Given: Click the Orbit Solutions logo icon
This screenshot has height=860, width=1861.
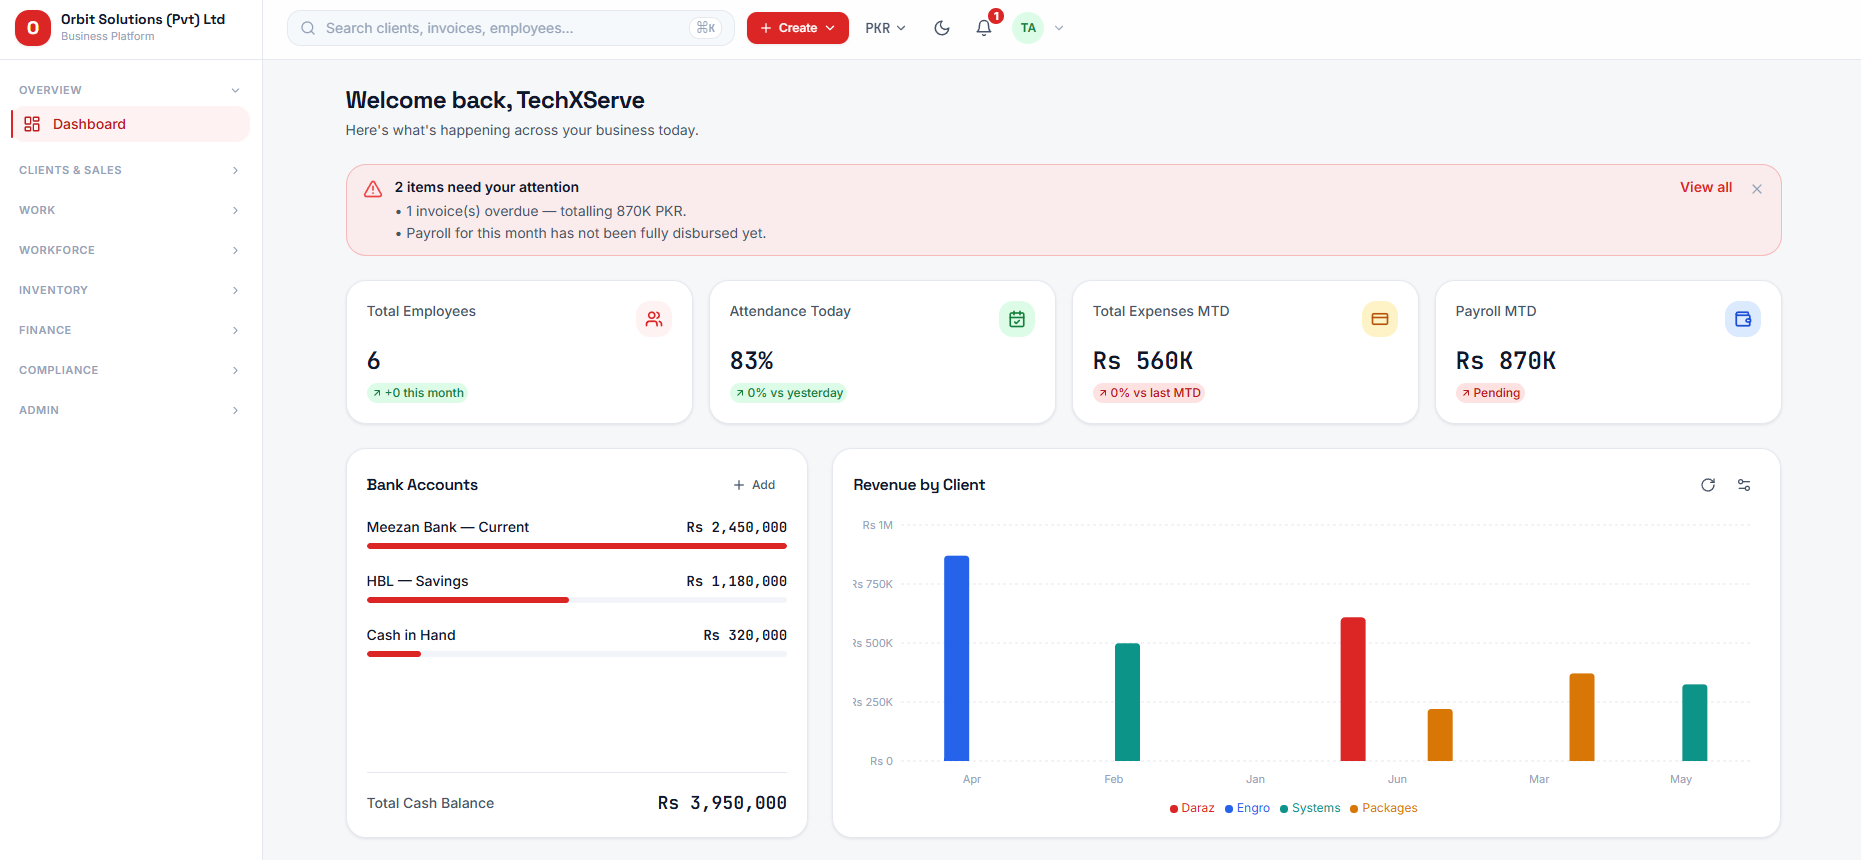Looking at the screenshot, I should 33,28.
